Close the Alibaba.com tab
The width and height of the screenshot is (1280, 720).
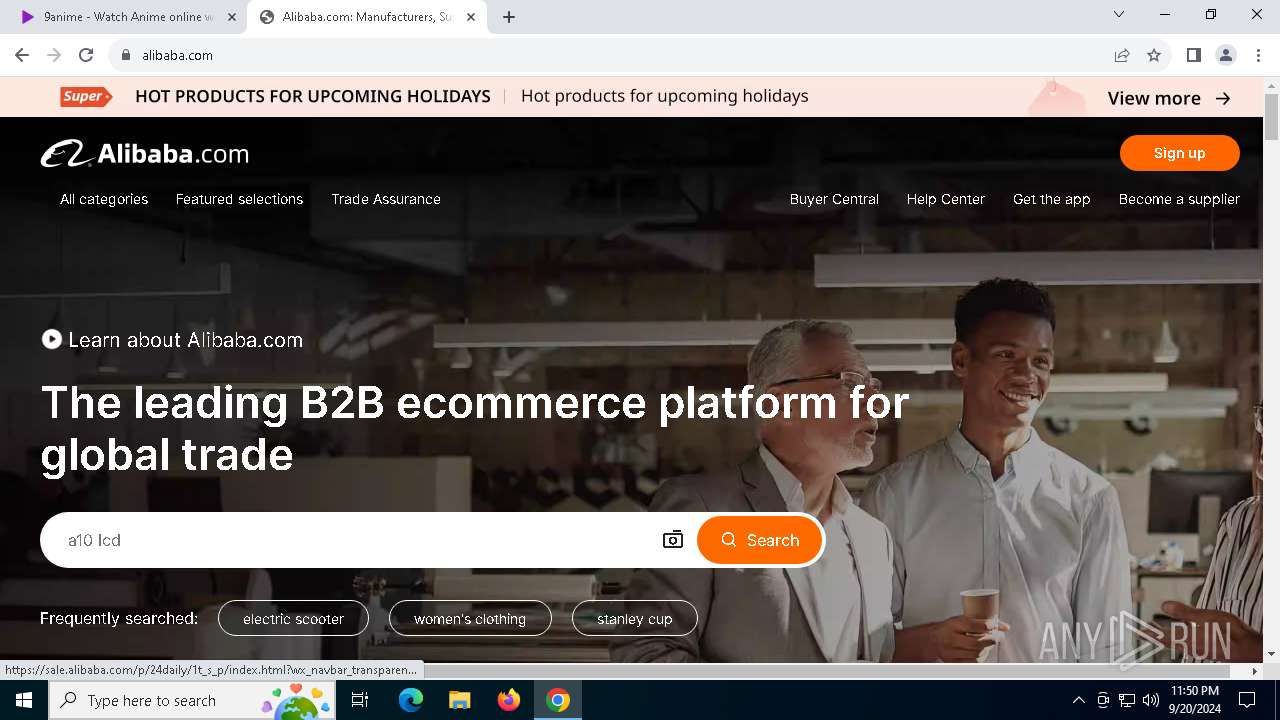click(471, 17)
